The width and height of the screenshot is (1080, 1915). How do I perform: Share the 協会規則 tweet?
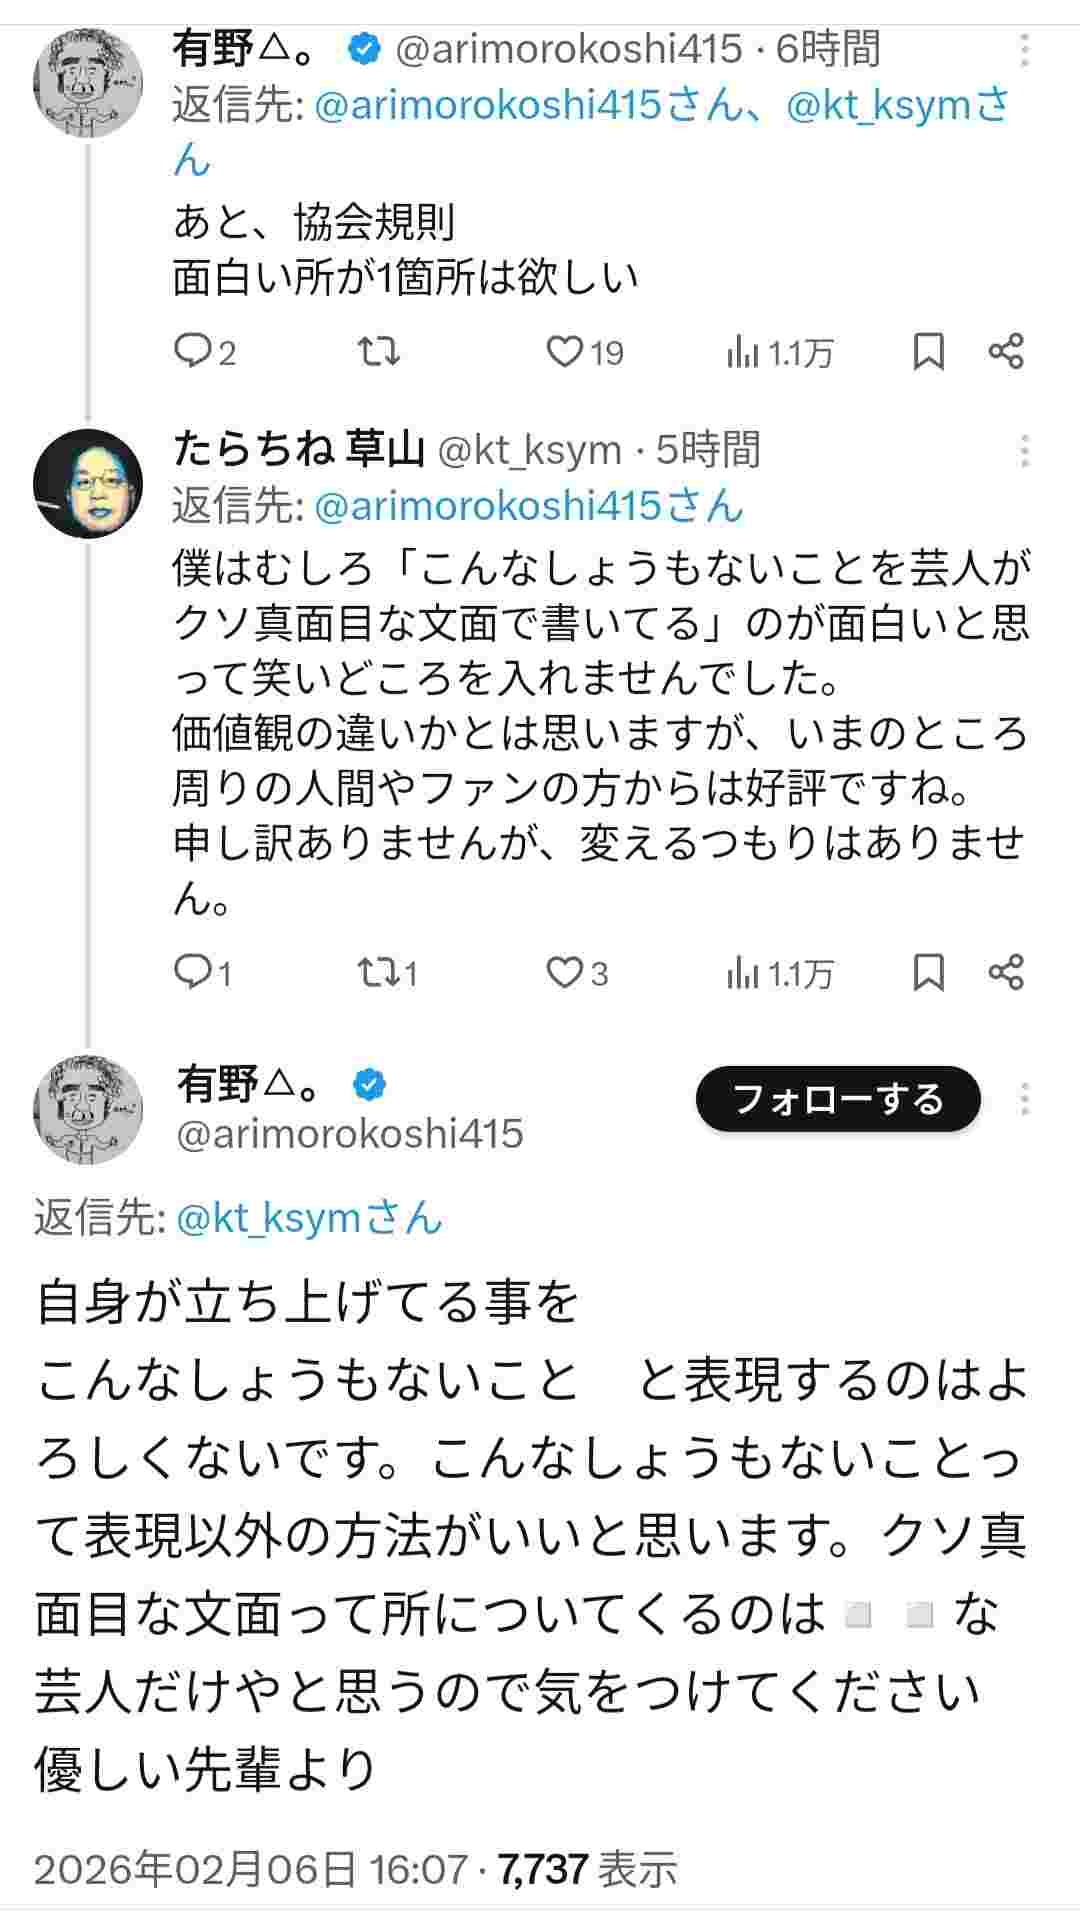click(x=1005, y=352)
